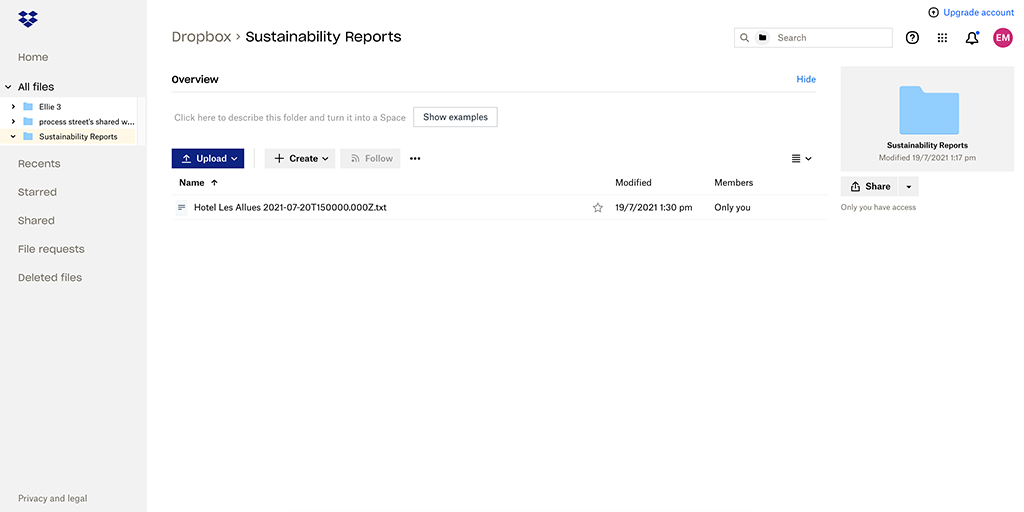The width and height of the screenshot is (1024, 512).
Task: Click the search magnifier icon
Action: 744,38
